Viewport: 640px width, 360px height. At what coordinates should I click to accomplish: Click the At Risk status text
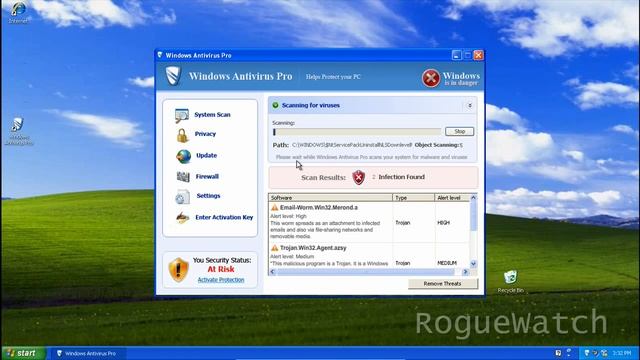pyautogui.click(x=221, y=269)
